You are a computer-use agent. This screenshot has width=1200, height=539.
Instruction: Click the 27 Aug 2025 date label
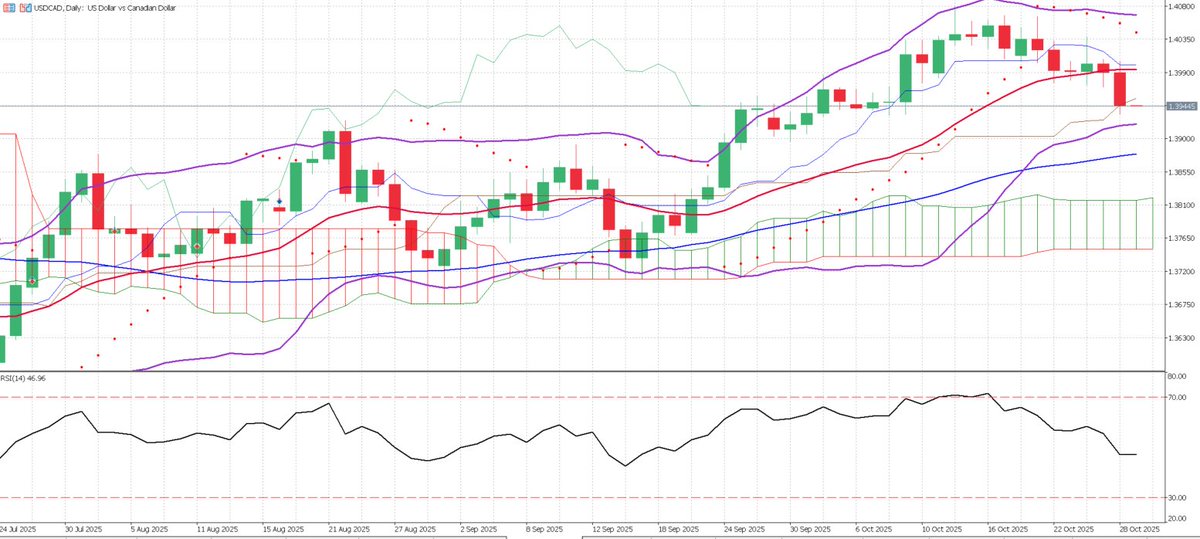(x=415, y=528)
